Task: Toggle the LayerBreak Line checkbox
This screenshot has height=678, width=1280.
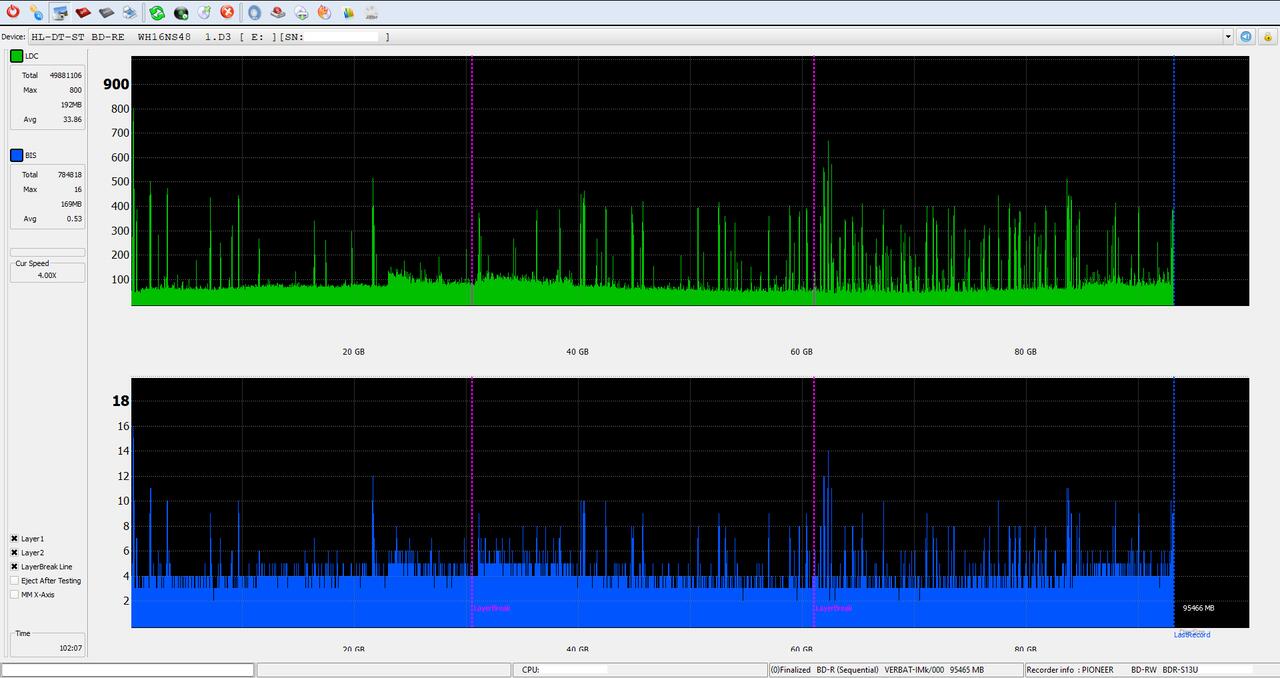Action: tap(15, 566)
